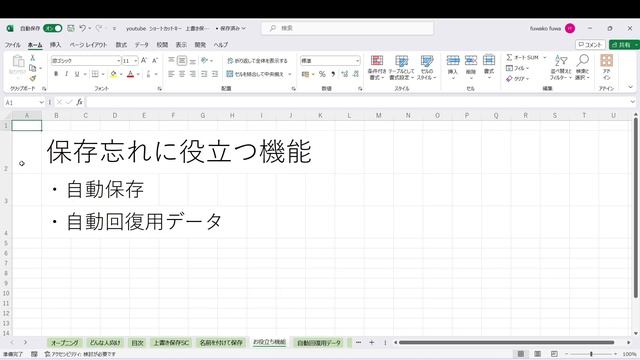
Task: Click the zoom slider in status bar
Action: click(591, 354)
